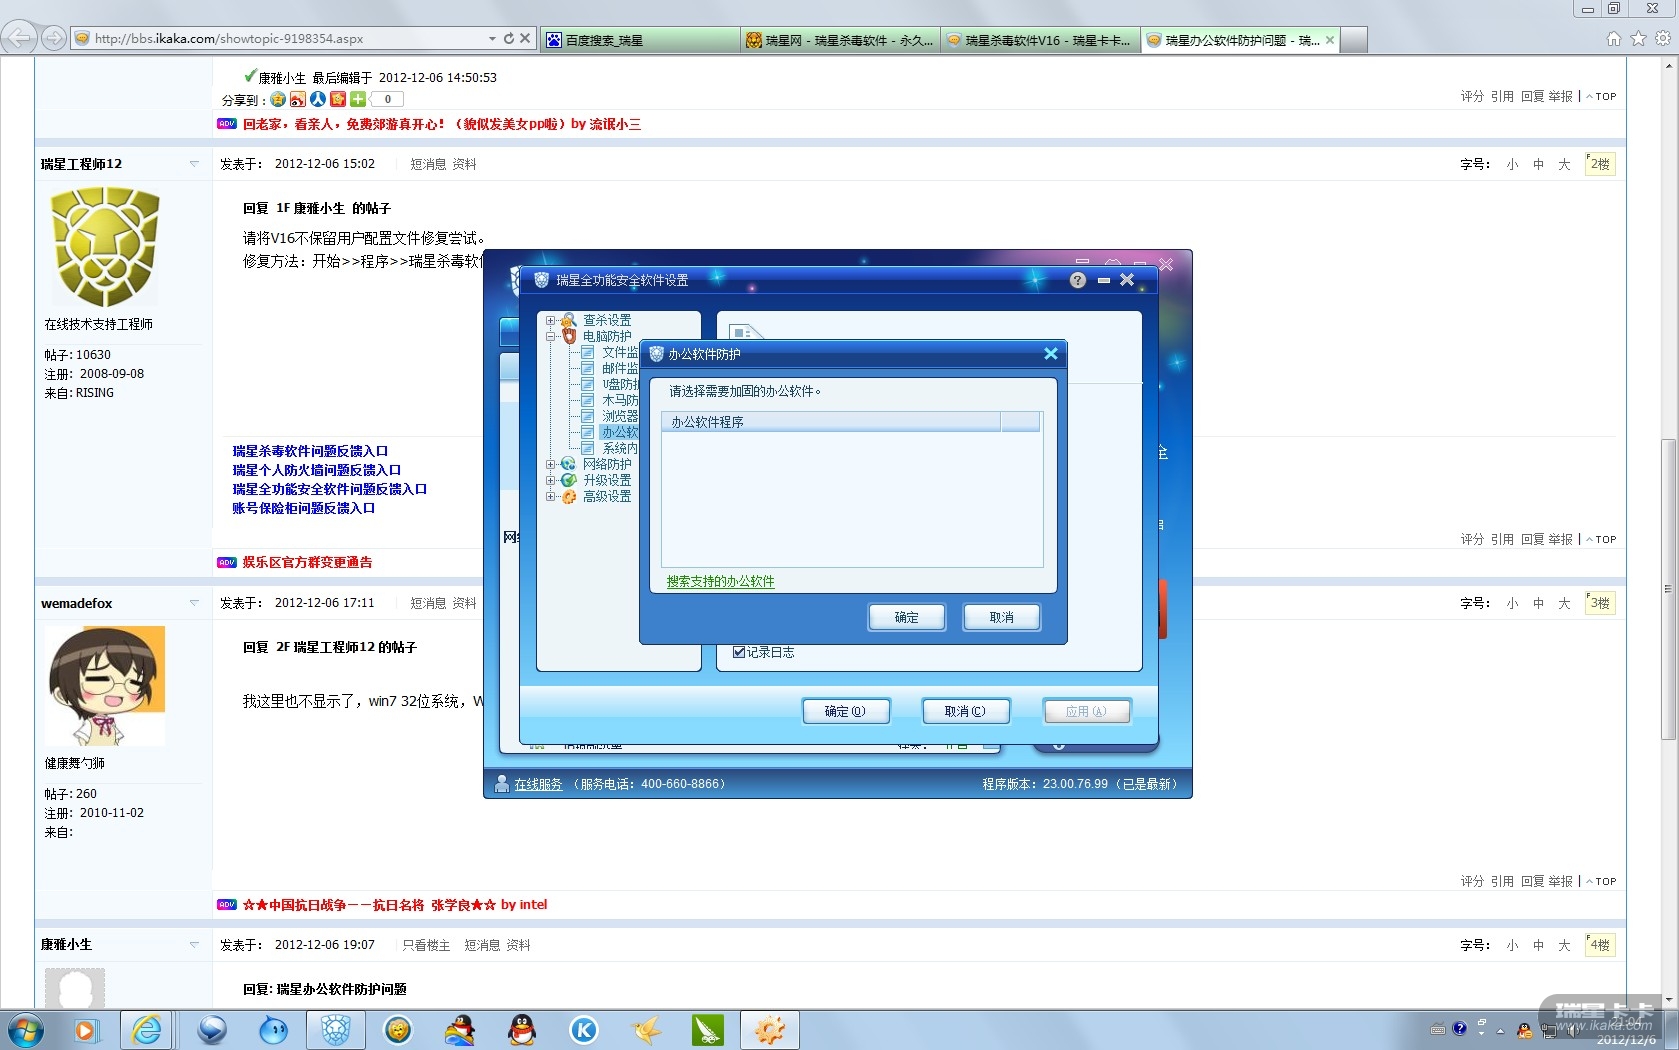Open dropdown arrow beside 瑞星工程师12 username
Image resolution: width=1679 pixels, height=1050 pixels.
(194, 163)
